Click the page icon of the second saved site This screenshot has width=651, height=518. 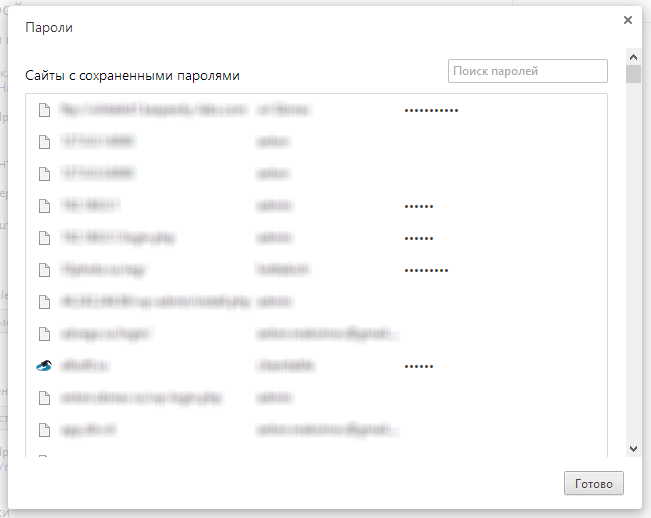coord(43,142)
